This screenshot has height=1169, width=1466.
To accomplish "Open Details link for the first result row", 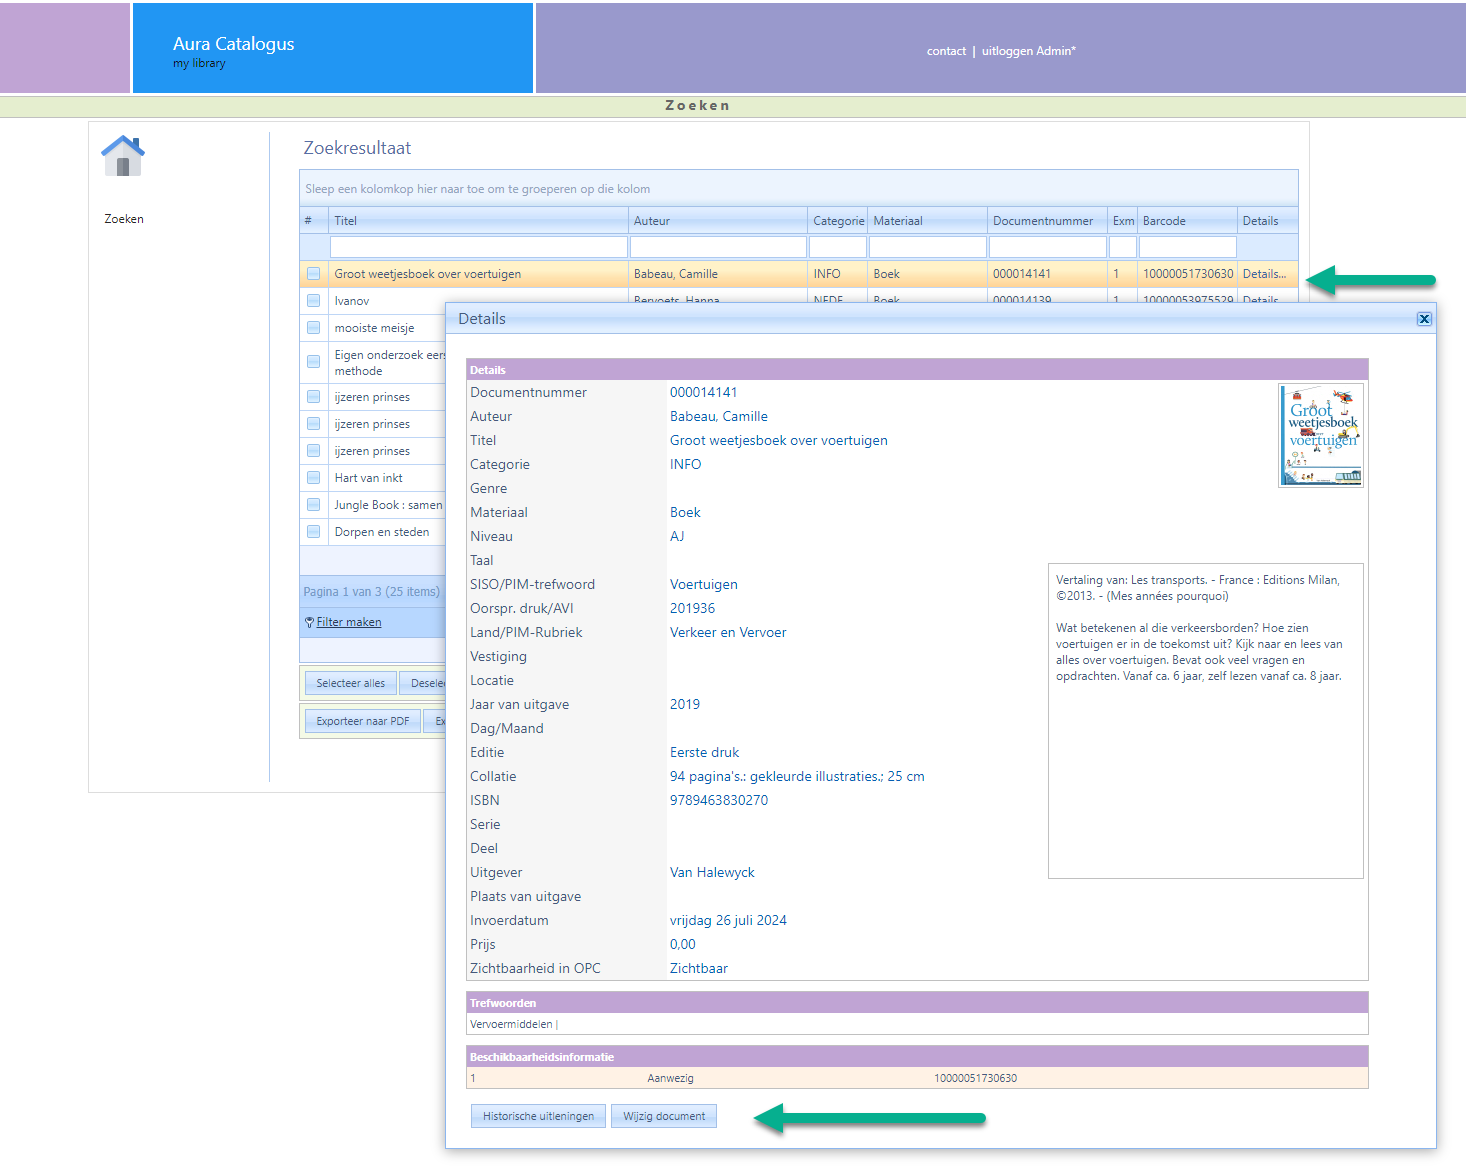I will [1264, 274].
